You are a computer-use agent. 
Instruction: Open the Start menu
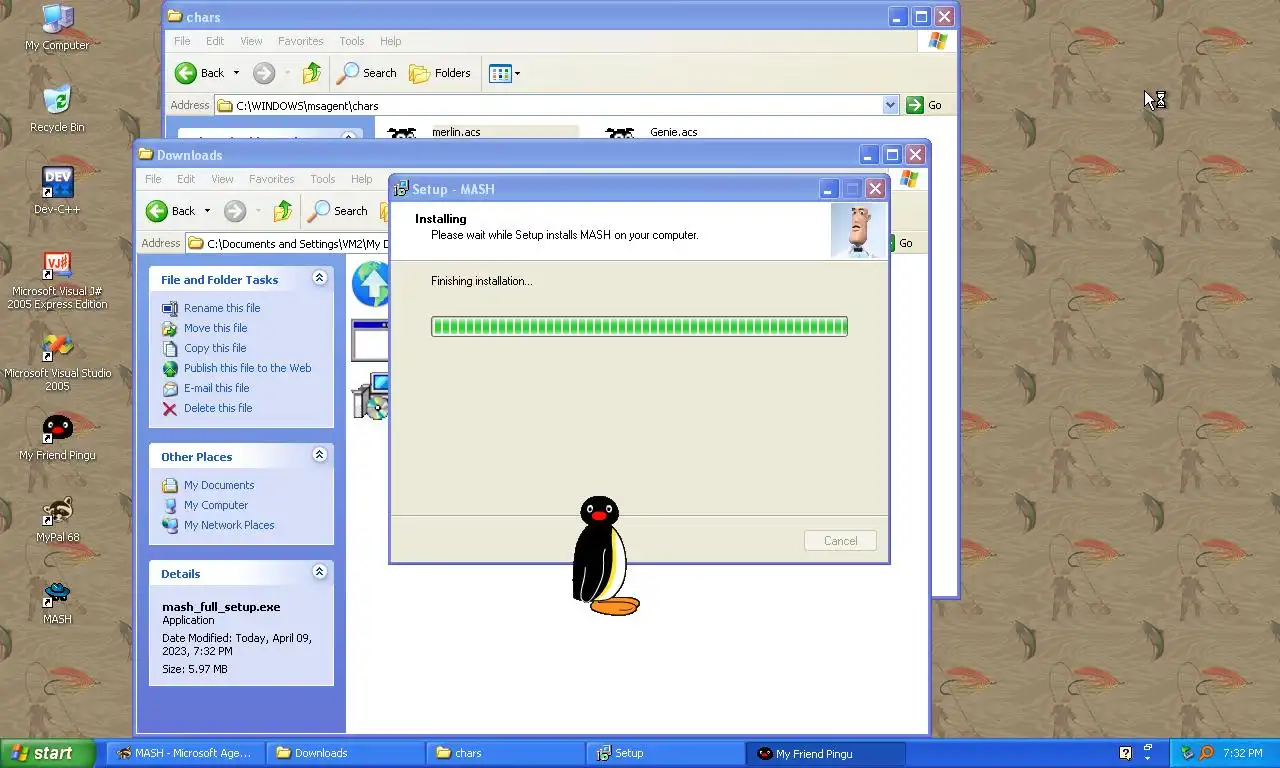coord(48,754)
